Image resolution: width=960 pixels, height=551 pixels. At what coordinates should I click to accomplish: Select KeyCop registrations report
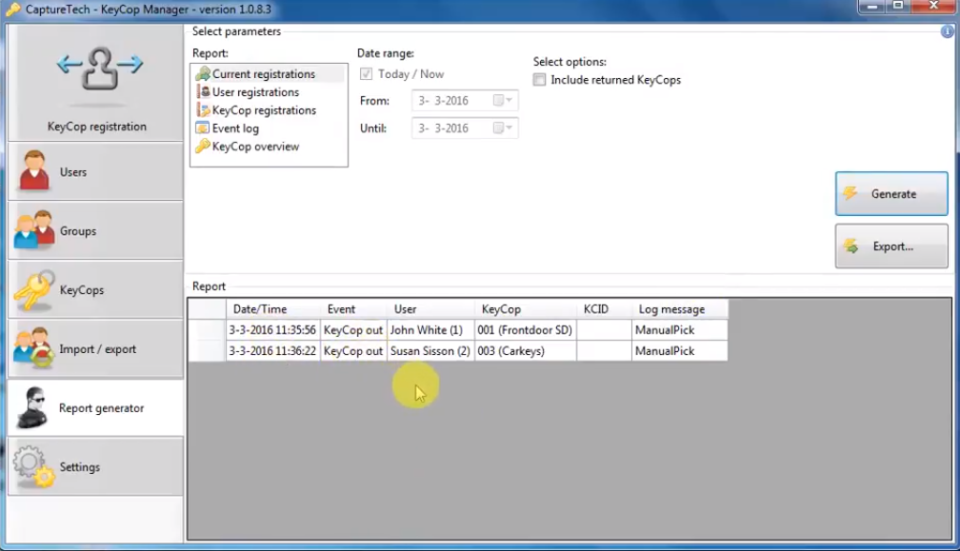(264, 110)
